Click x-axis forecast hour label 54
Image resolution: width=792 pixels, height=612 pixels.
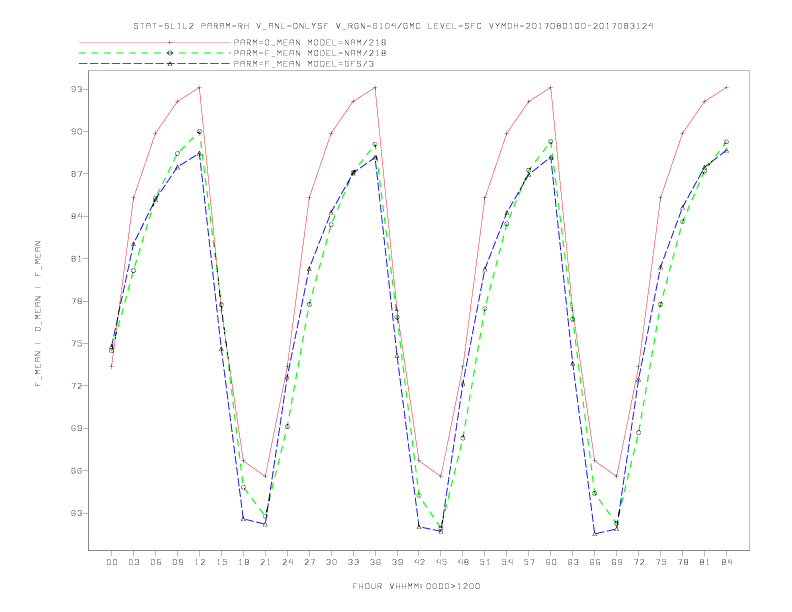click(x=507, y=562)
